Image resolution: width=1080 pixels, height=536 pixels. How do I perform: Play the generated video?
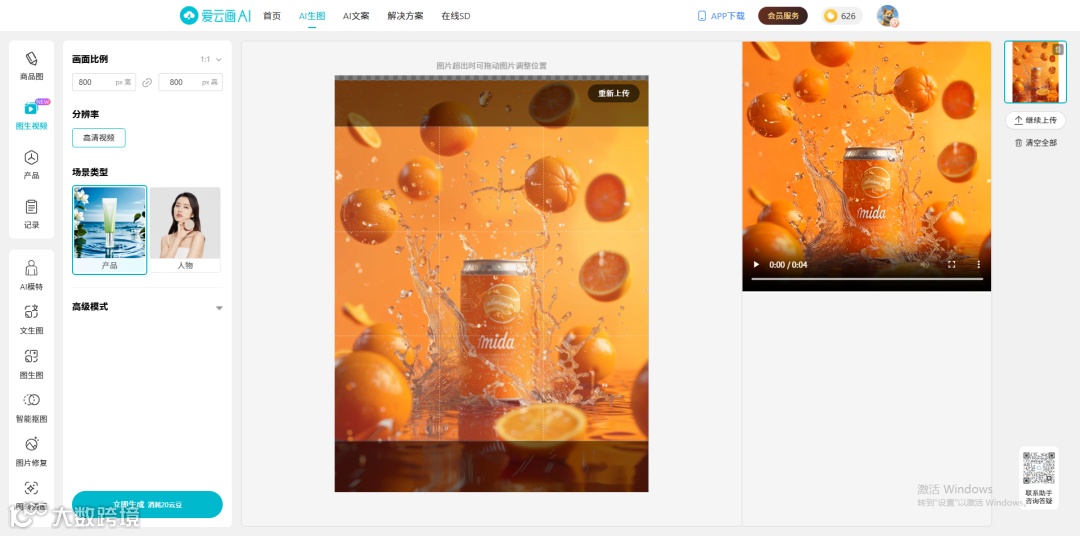coord(756,265)
